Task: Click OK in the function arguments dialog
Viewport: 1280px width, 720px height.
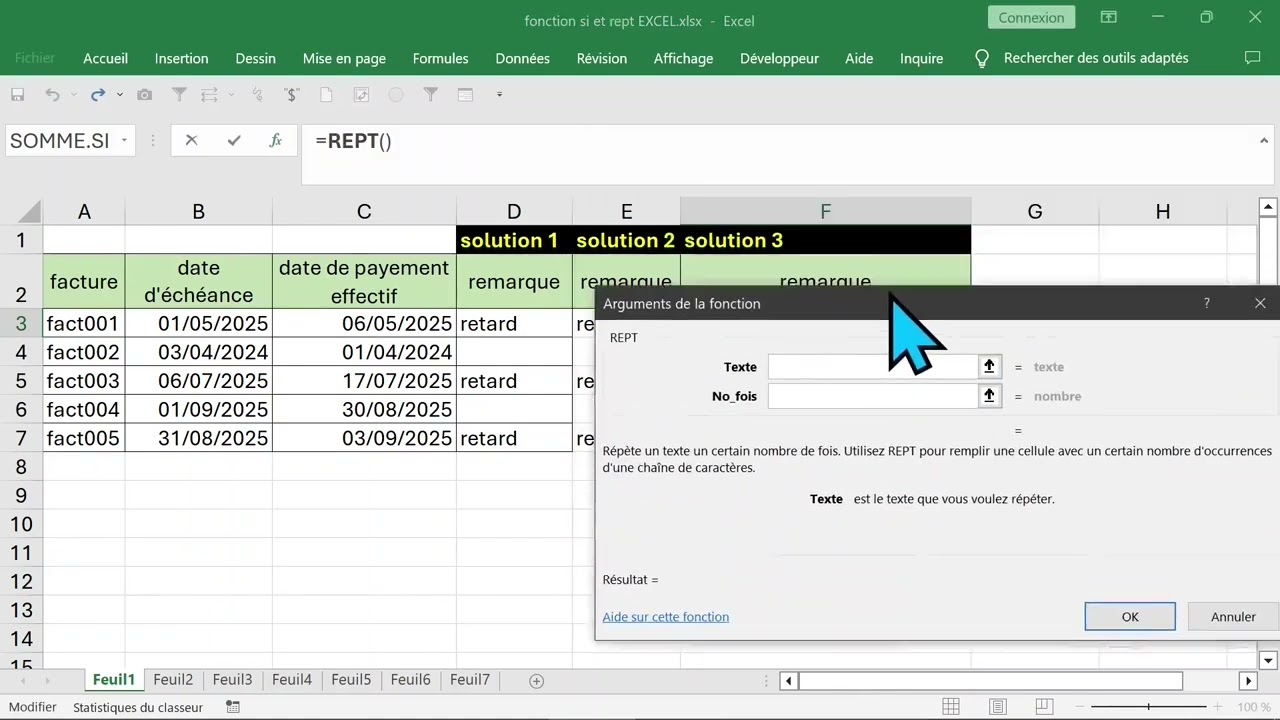Action: [1130, 617]
